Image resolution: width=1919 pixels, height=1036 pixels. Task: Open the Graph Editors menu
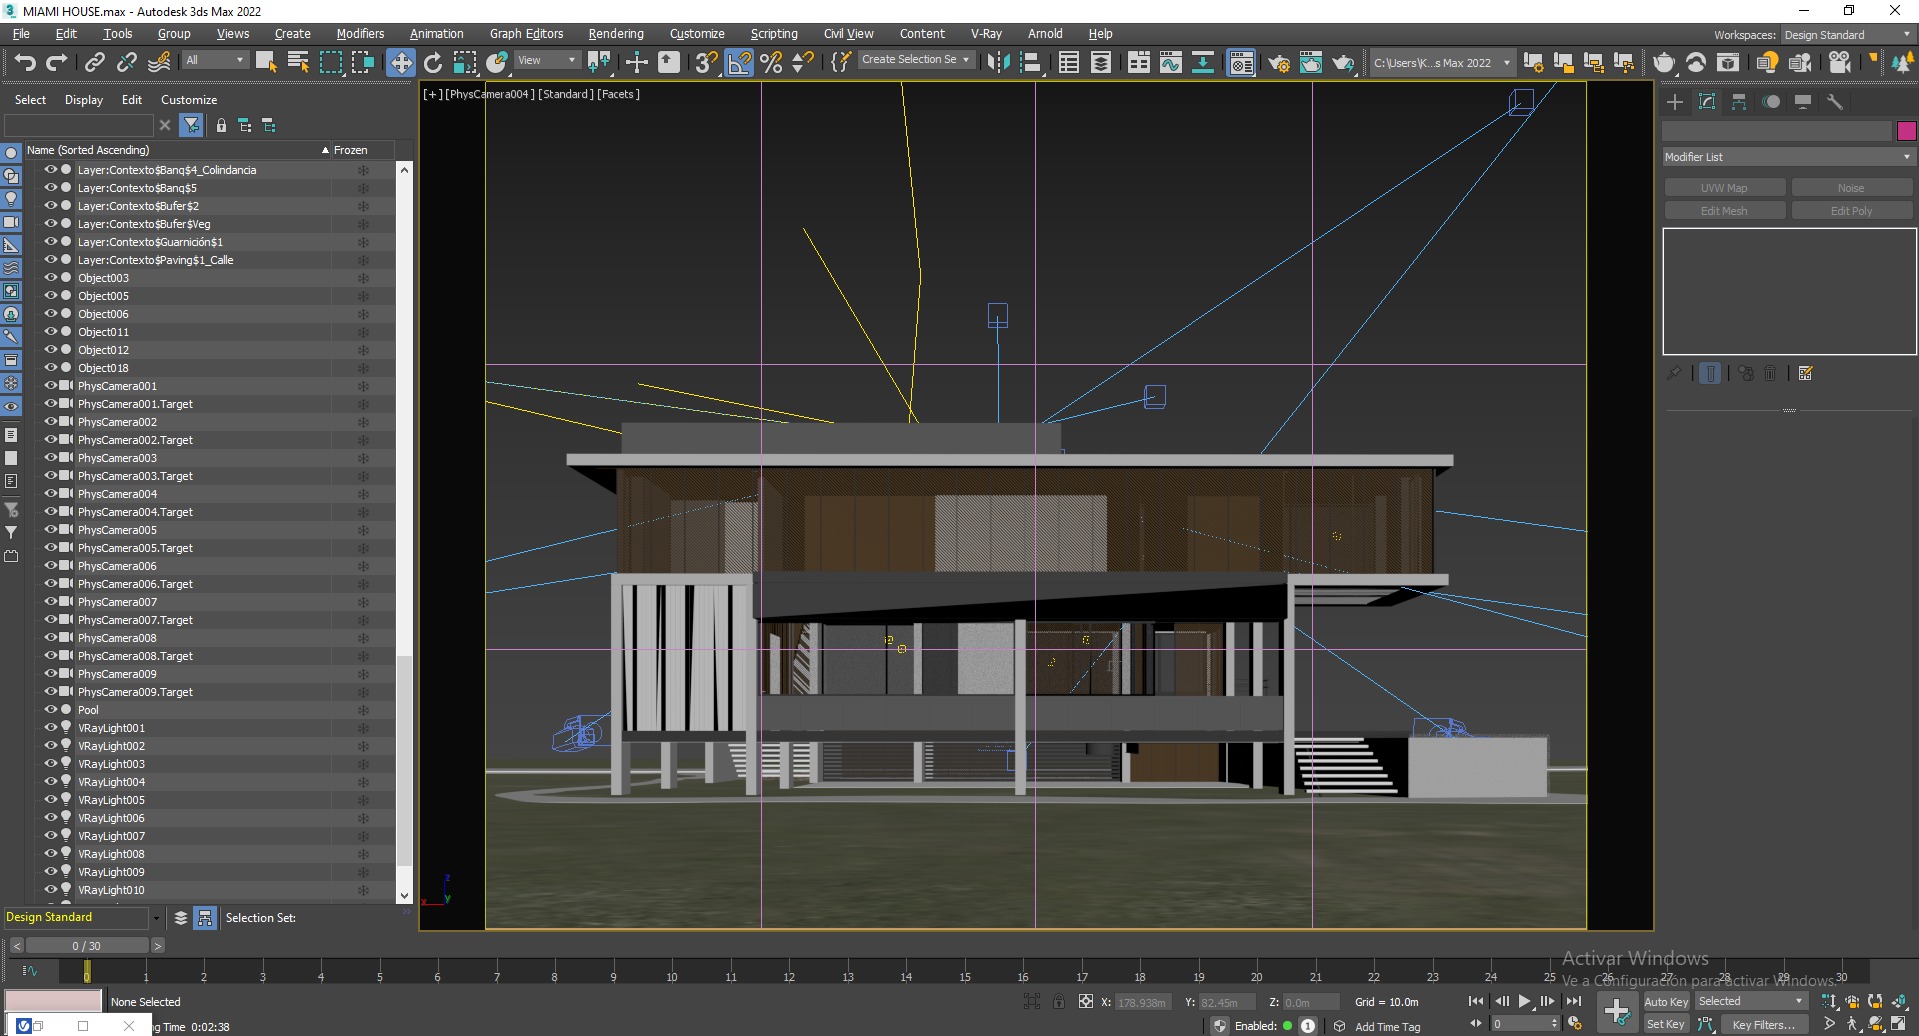[526, 34]
